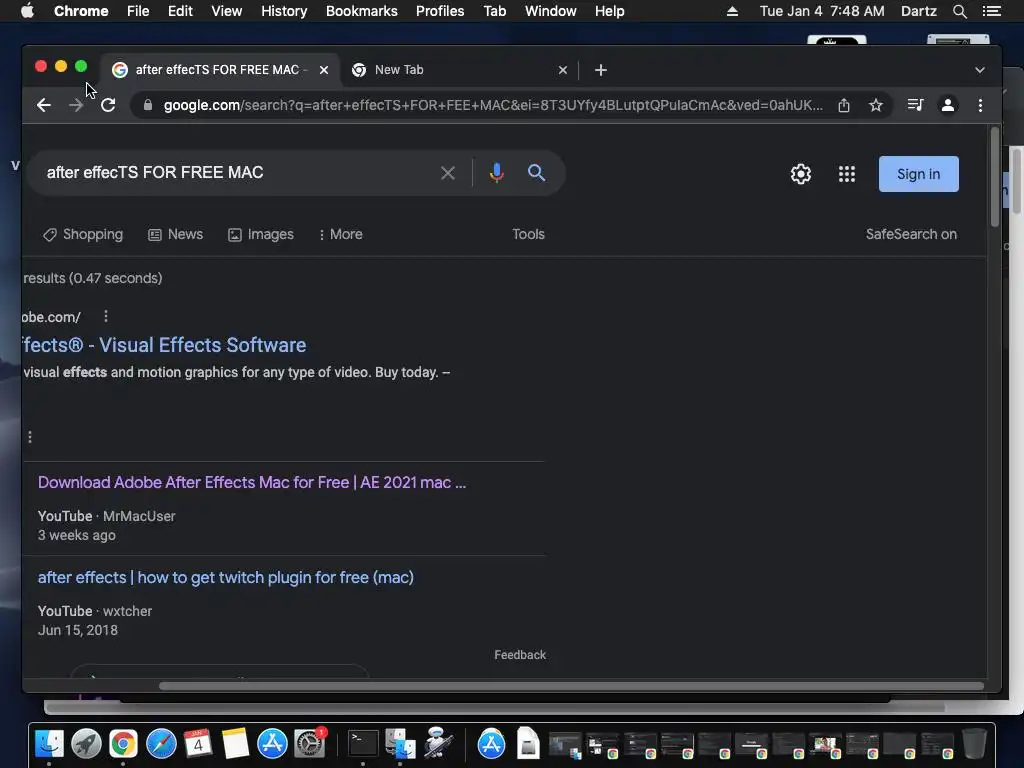Open the media control icon in Chrome's toolbar
Viewport: 1024px width, 768px height.
click(916, 105)
